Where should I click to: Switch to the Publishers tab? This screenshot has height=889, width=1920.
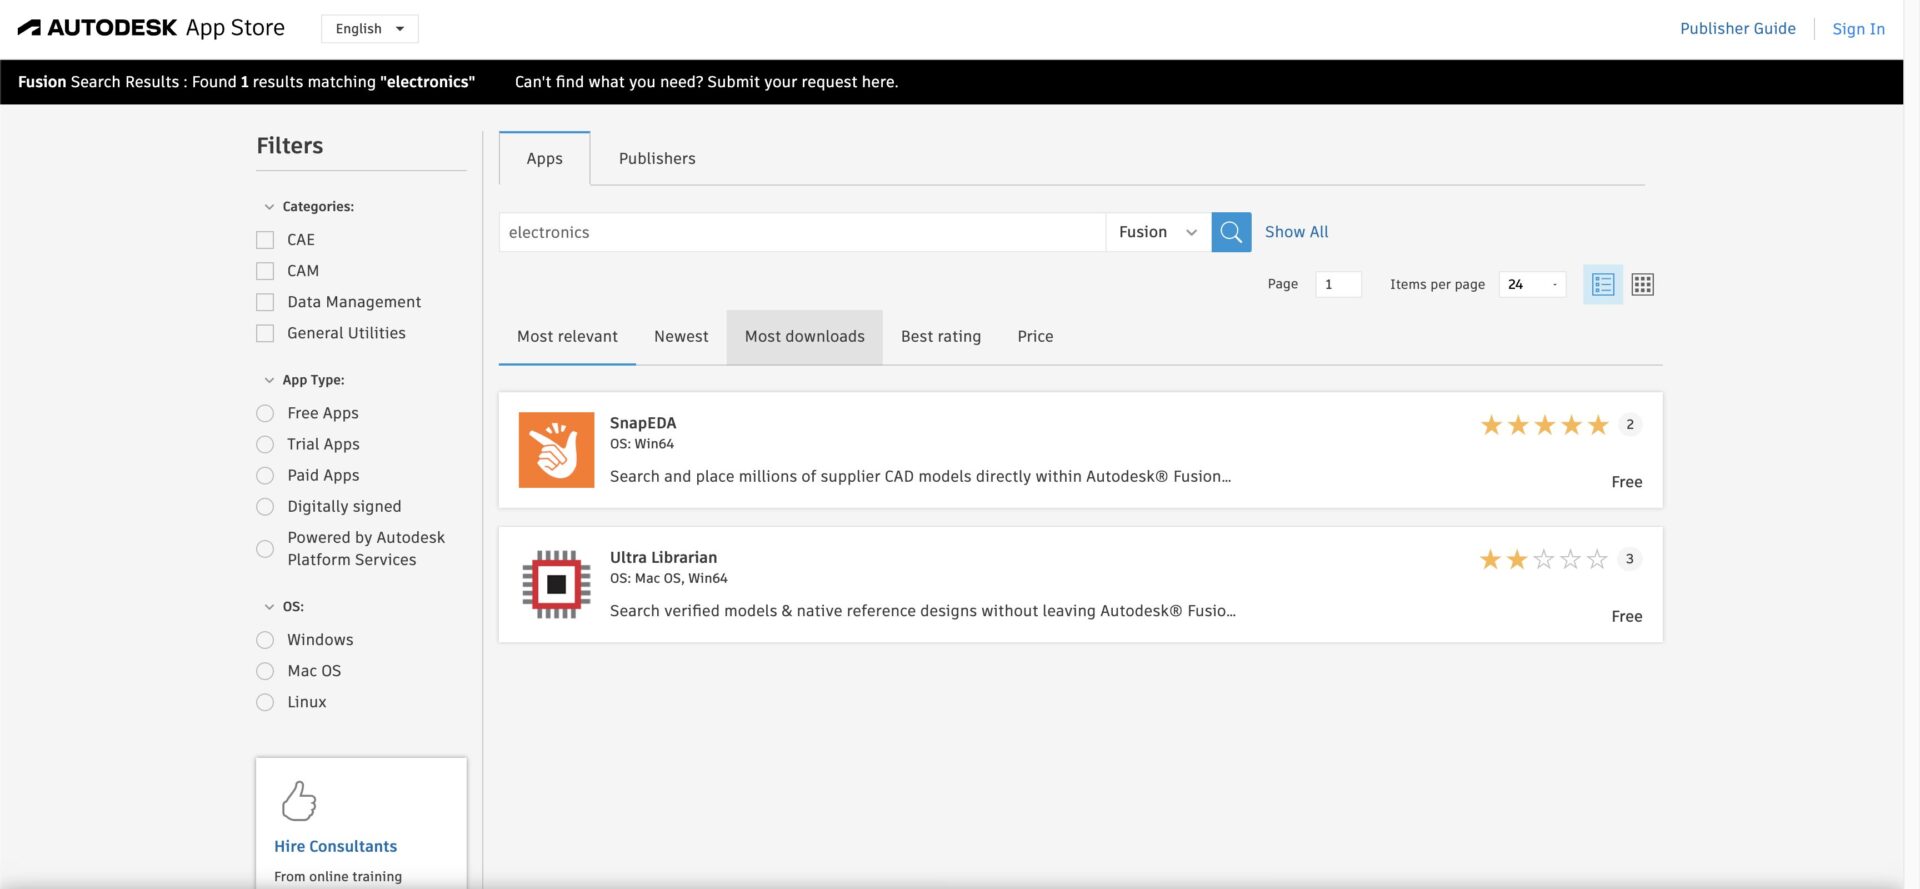pyautogui.click(x=656, y=158)
